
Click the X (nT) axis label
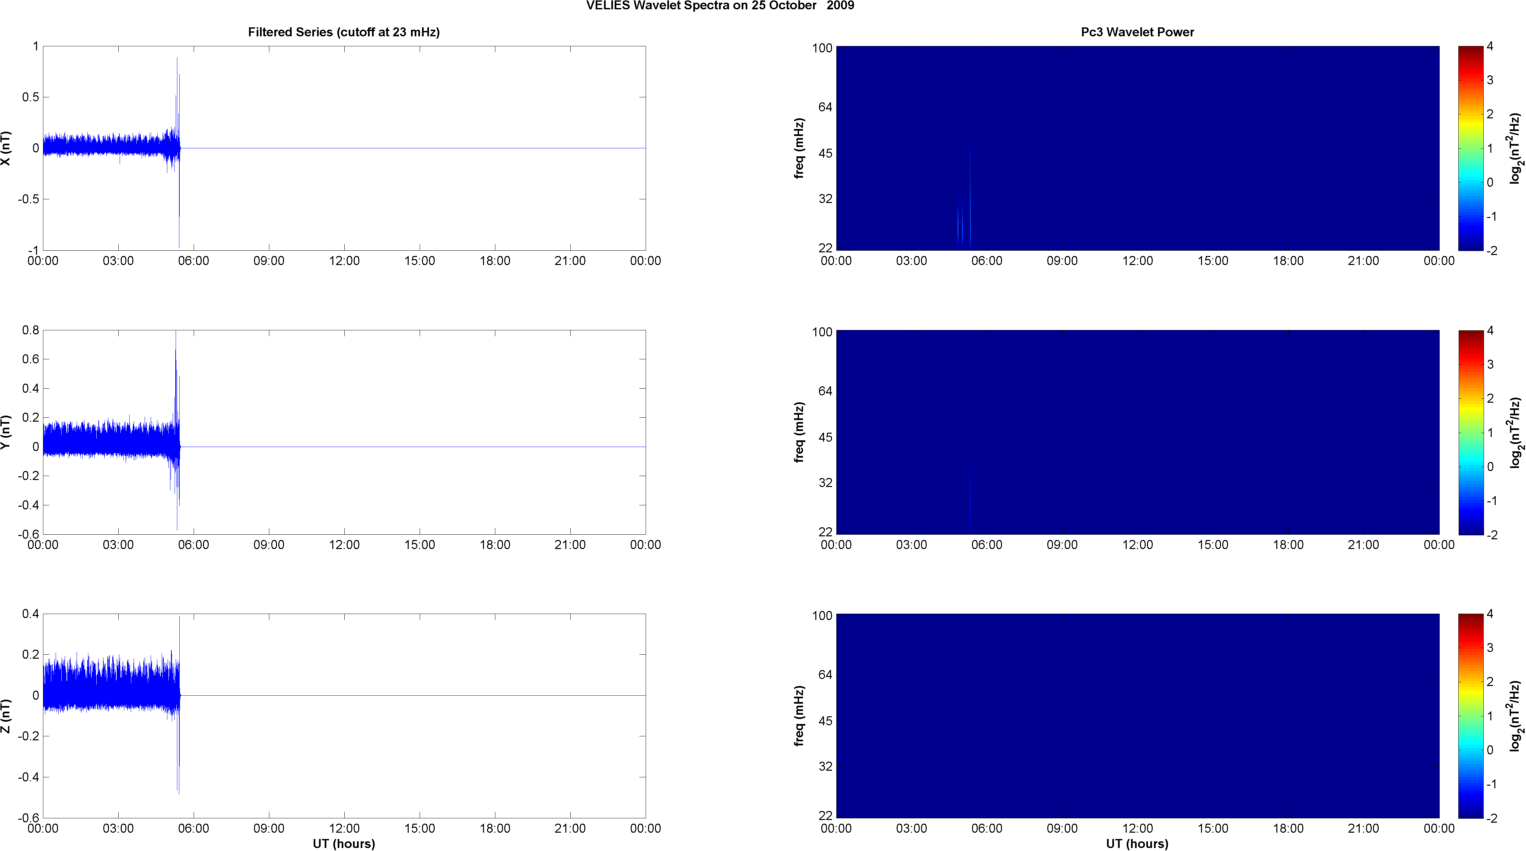click(7, 148)
